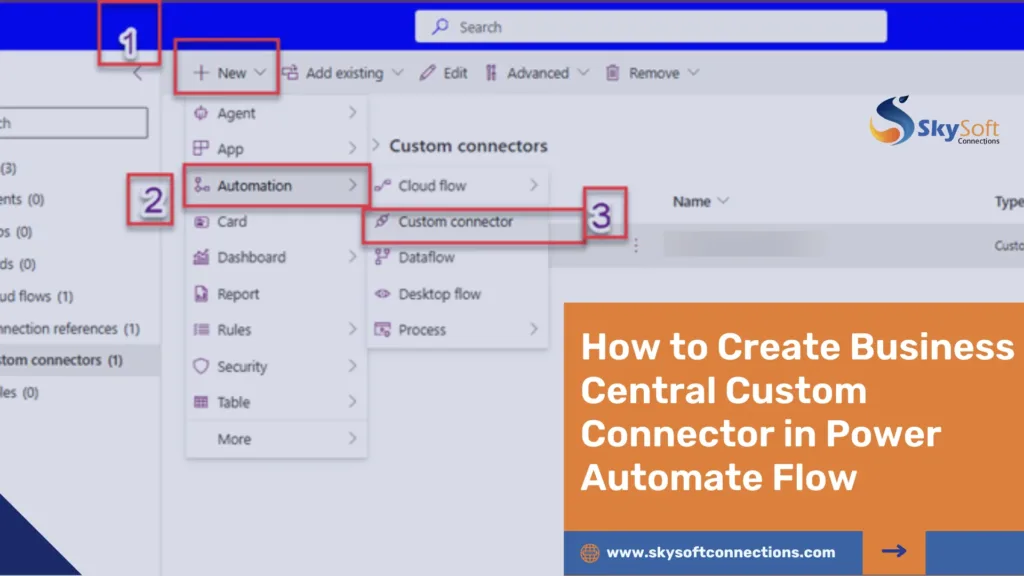Expand the Remove dropdown arrow

point(693,73)
